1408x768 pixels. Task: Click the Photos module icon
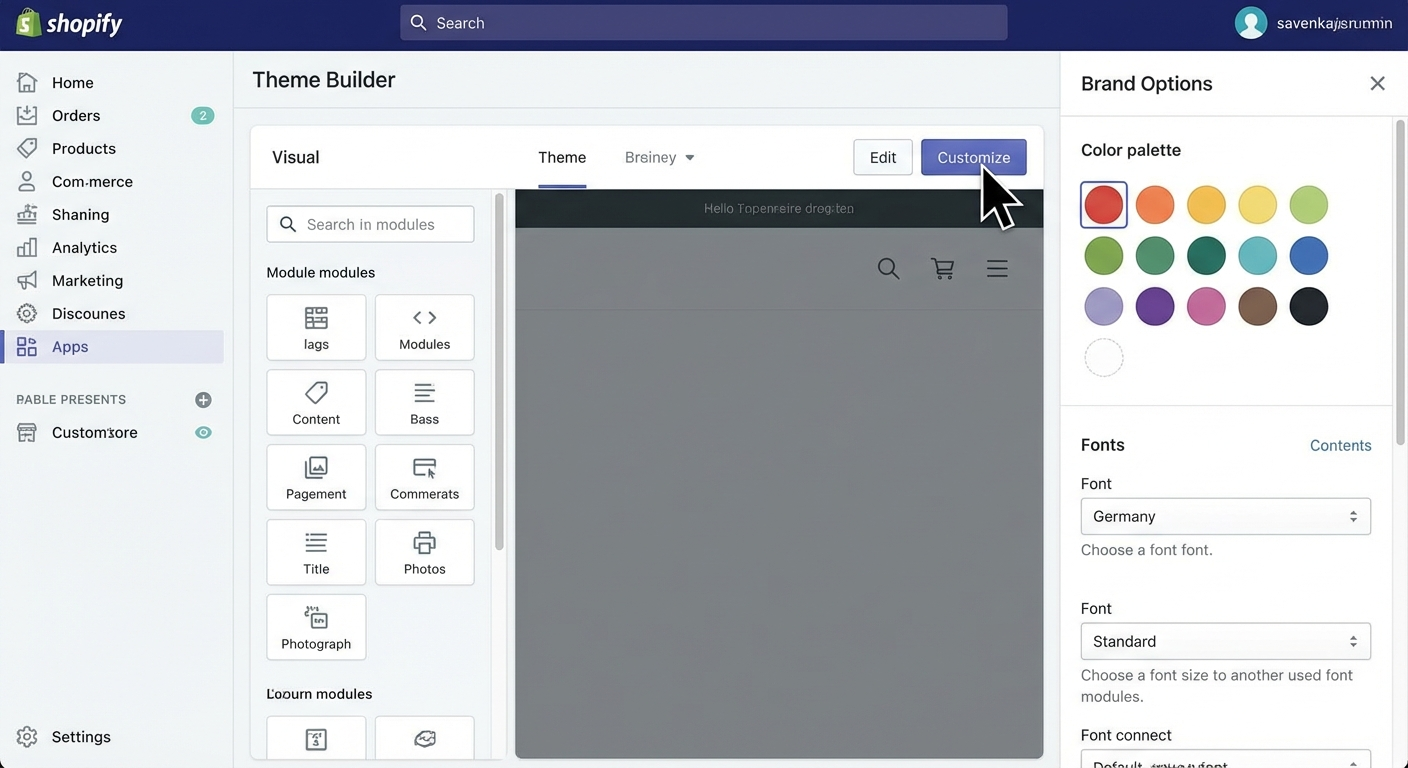point(424,552)
